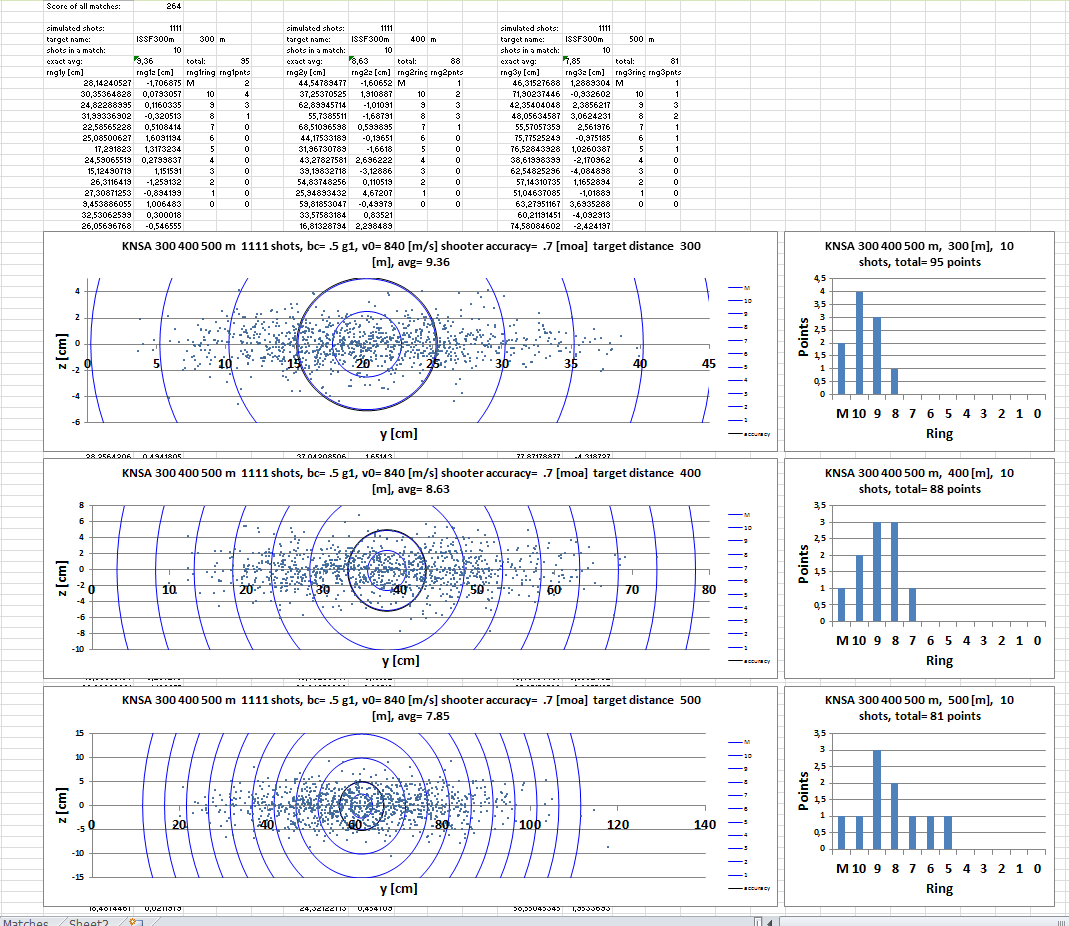Image resolution: width=1069 pixels, height=926 pixels.
Task: Select the cell with value -1,706875
Action: pos(159,83)
